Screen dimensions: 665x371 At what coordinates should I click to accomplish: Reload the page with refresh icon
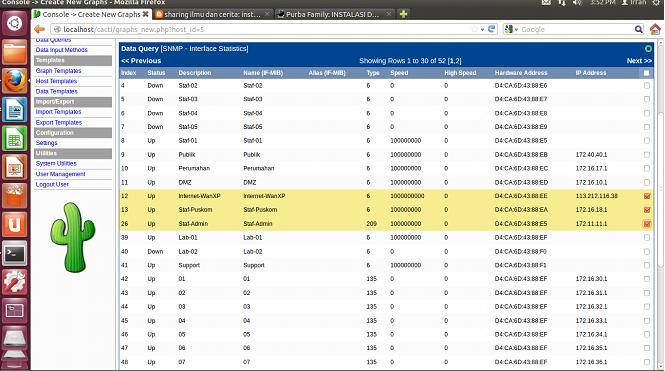(492, 29)
